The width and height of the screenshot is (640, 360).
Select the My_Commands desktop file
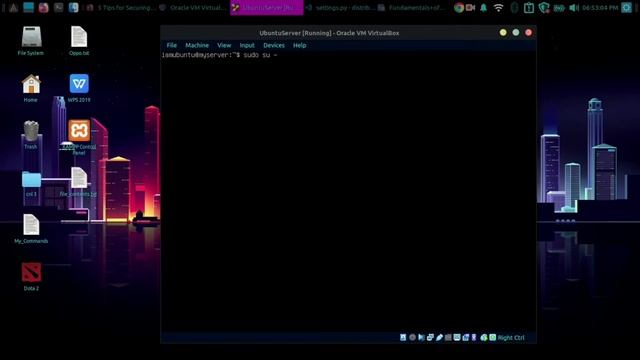coord(31,229)
